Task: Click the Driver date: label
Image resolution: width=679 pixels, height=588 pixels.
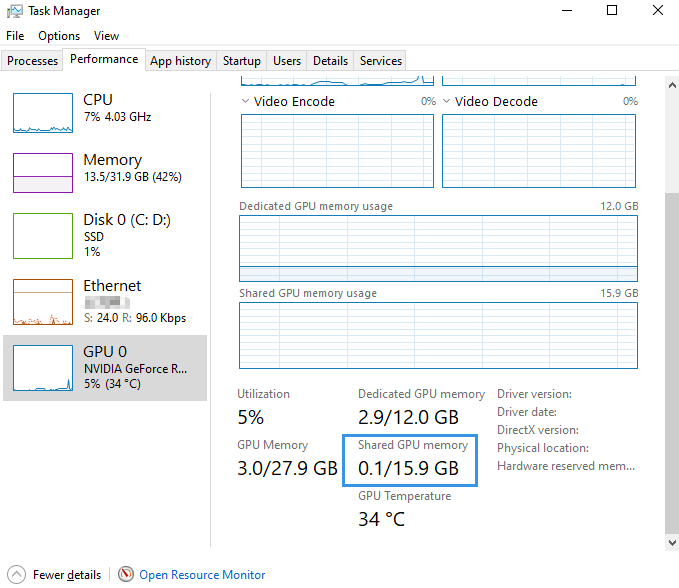Action: (x=527, y=412)
